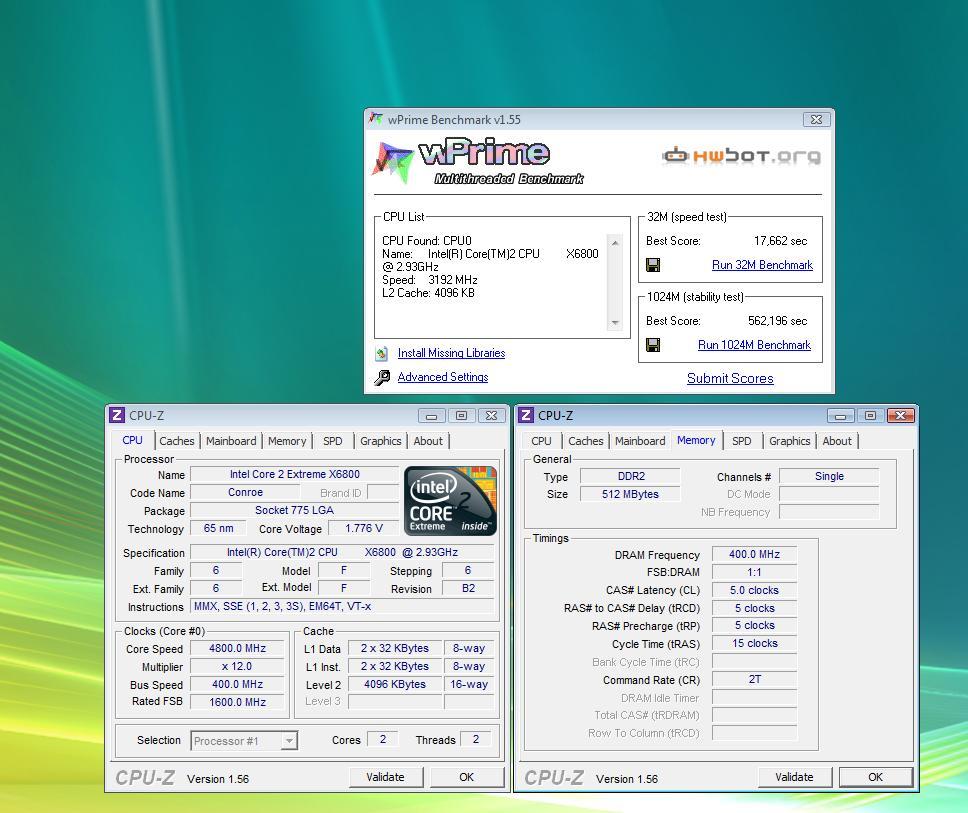Viewport: 968px width, 813px height.
Task: Click the wrench icon beside Advanced Settings
Action: (382, 377)
